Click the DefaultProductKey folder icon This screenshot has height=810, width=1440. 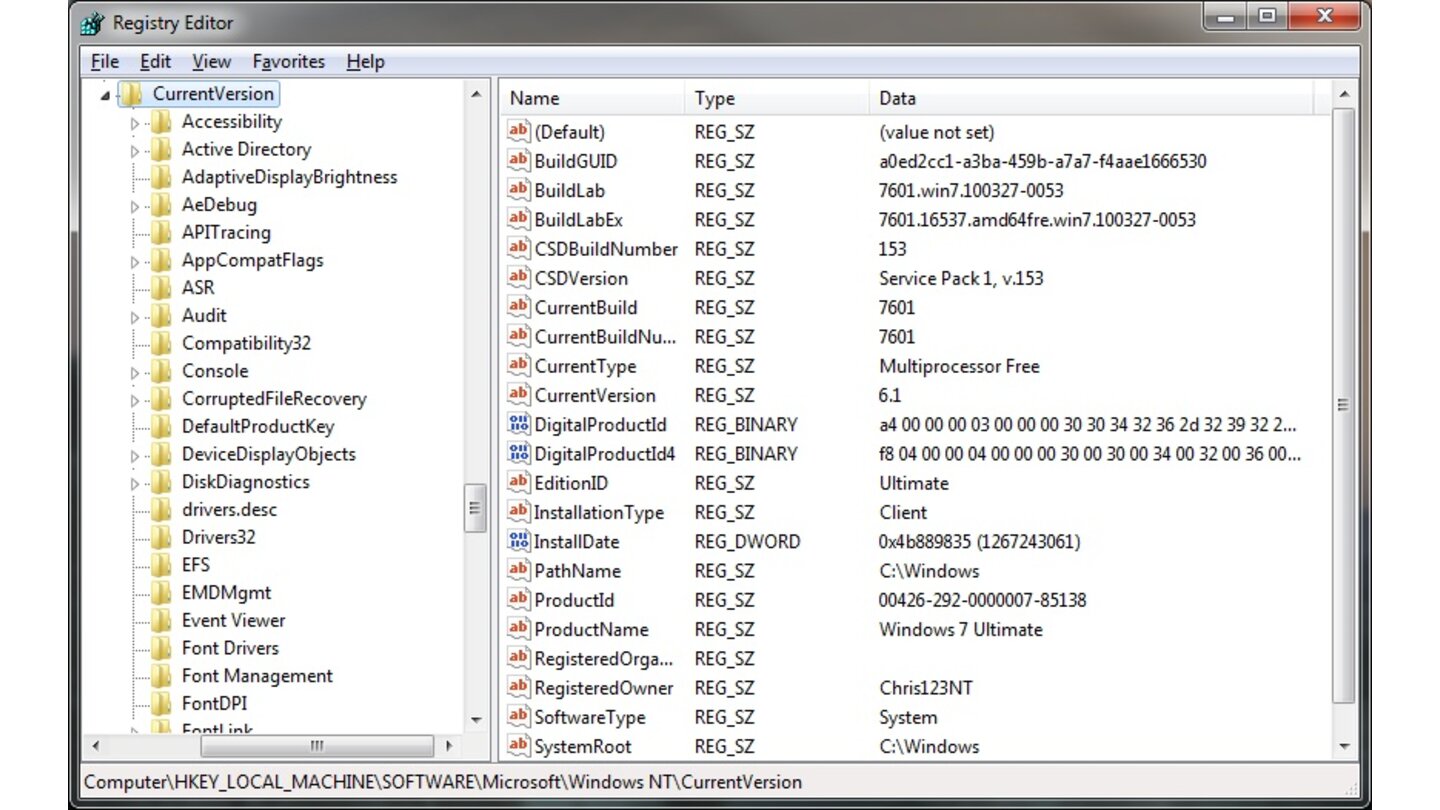coord(161,426)
